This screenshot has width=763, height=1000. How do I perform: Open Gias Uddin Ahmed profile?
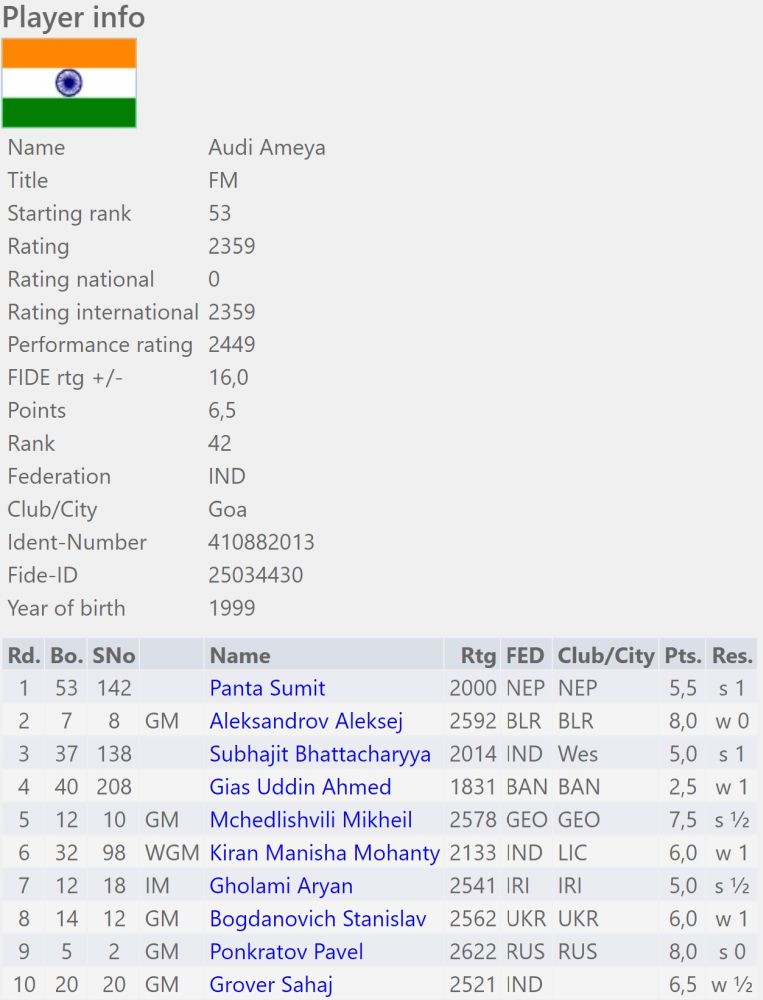pyautogui.click(x=300, y=787)
